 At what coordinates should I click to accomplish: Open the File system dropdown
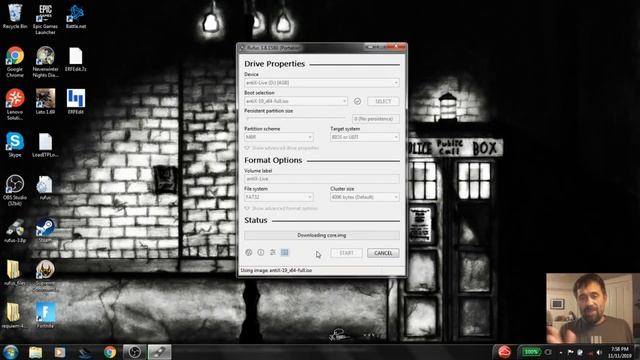pyautogui.click(x=279, y=197)
